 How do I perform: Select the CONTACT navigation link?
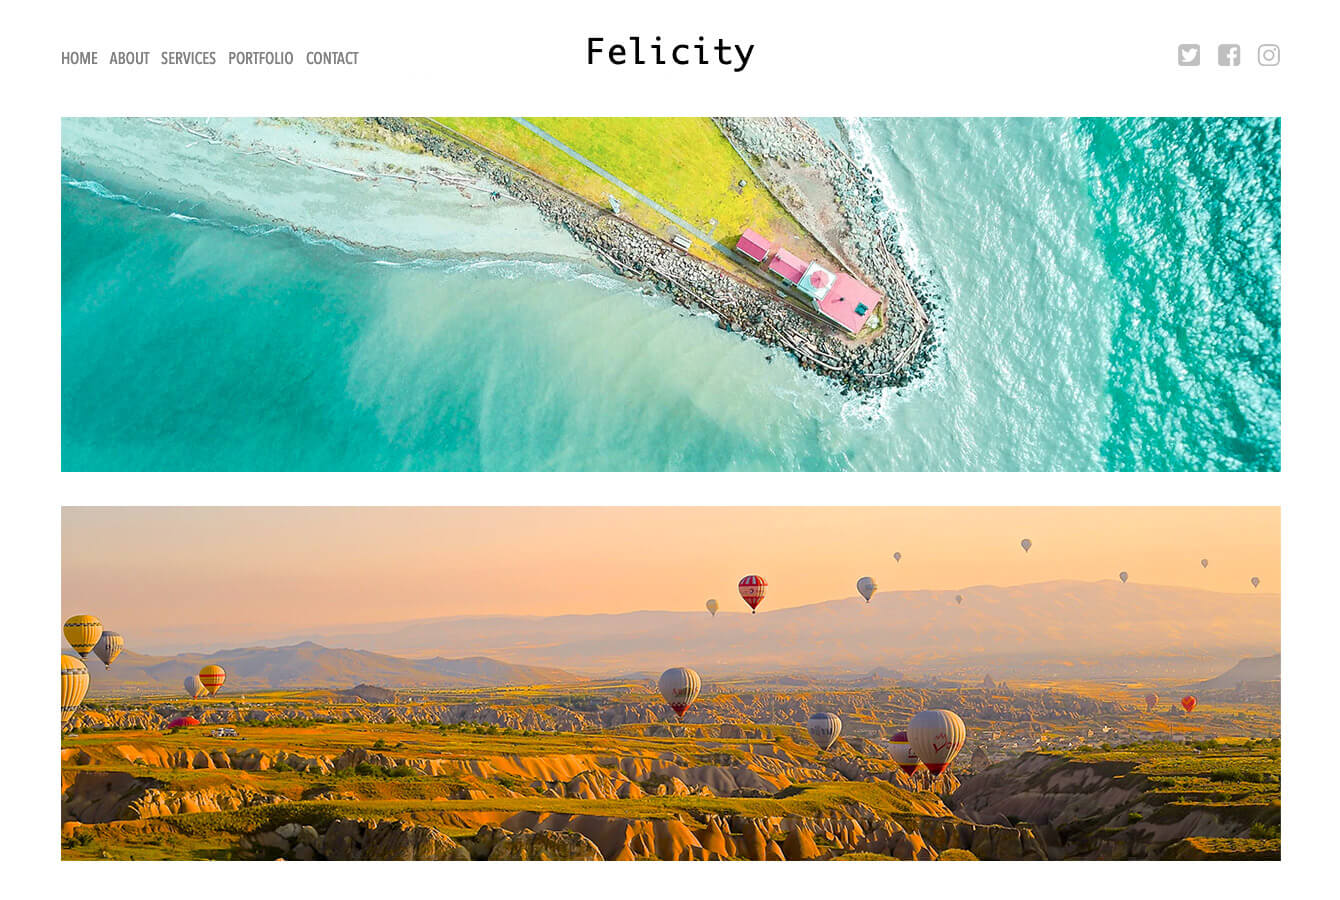pyautogui.click(x=332, y=58)
